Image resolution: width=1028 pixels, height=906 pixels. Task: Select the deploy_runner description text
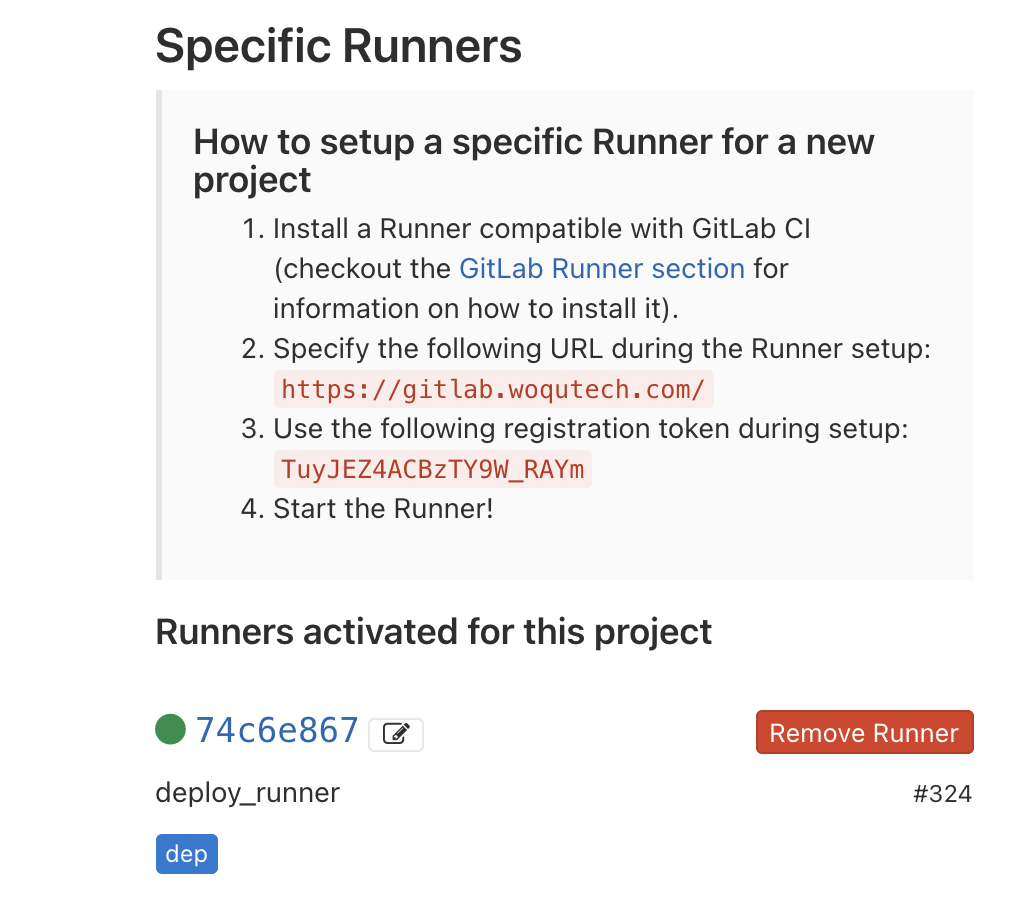coord(247,792)
